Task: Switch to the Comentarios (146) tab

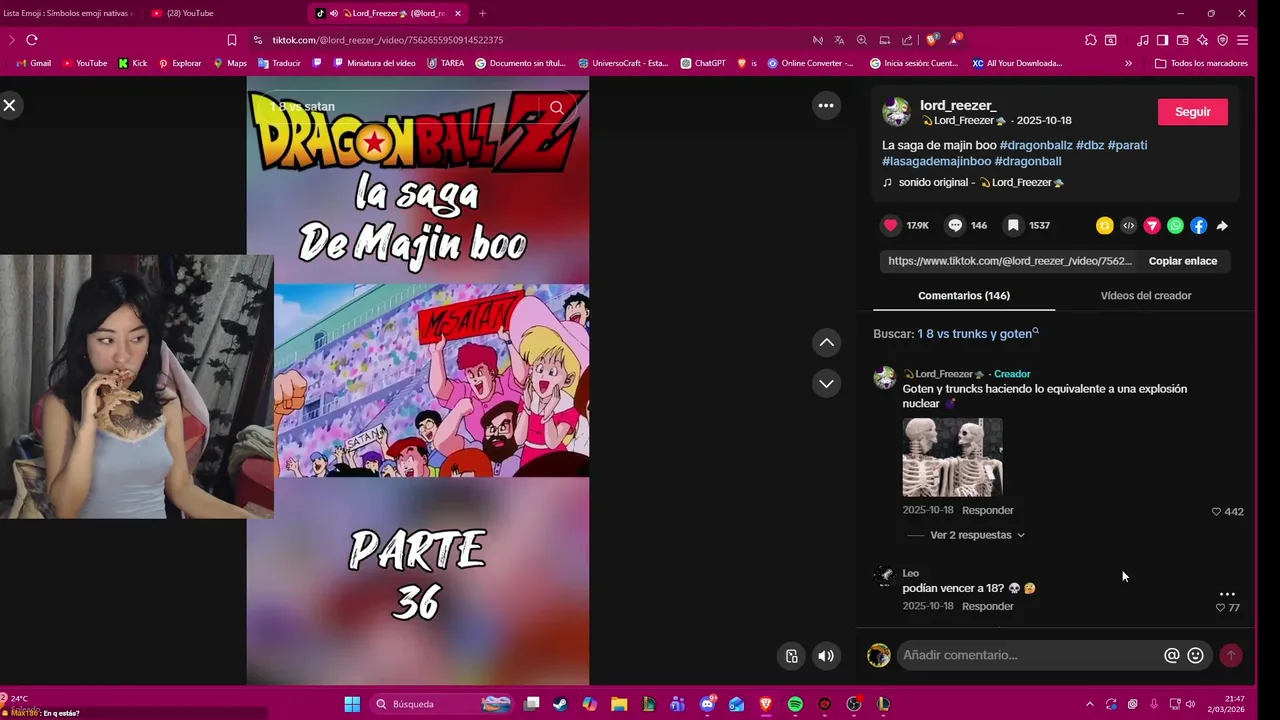Action: [964, 296]
